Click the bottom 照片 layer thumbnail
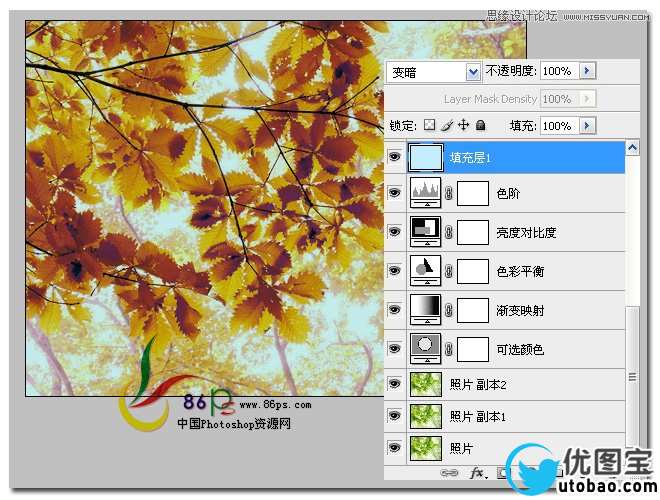Viewport: 660px width, 500px height. (426, 448)
